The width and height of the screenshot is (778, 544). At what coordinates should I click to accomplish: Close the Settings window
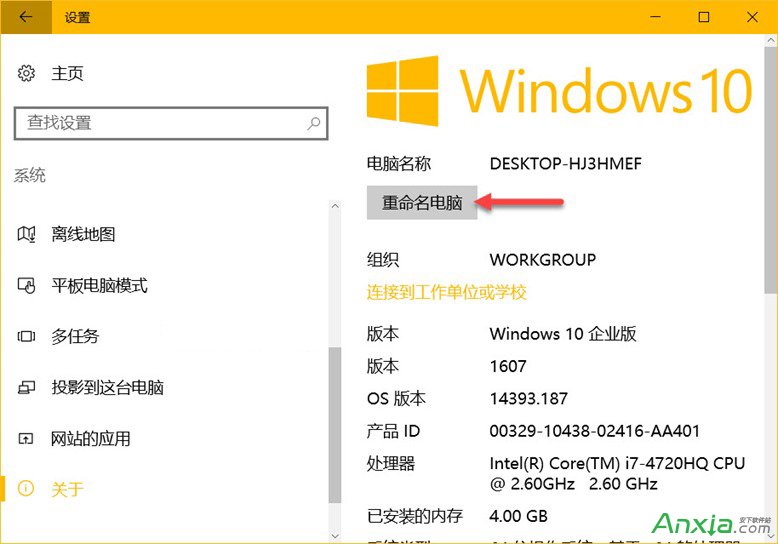(752, 17)
